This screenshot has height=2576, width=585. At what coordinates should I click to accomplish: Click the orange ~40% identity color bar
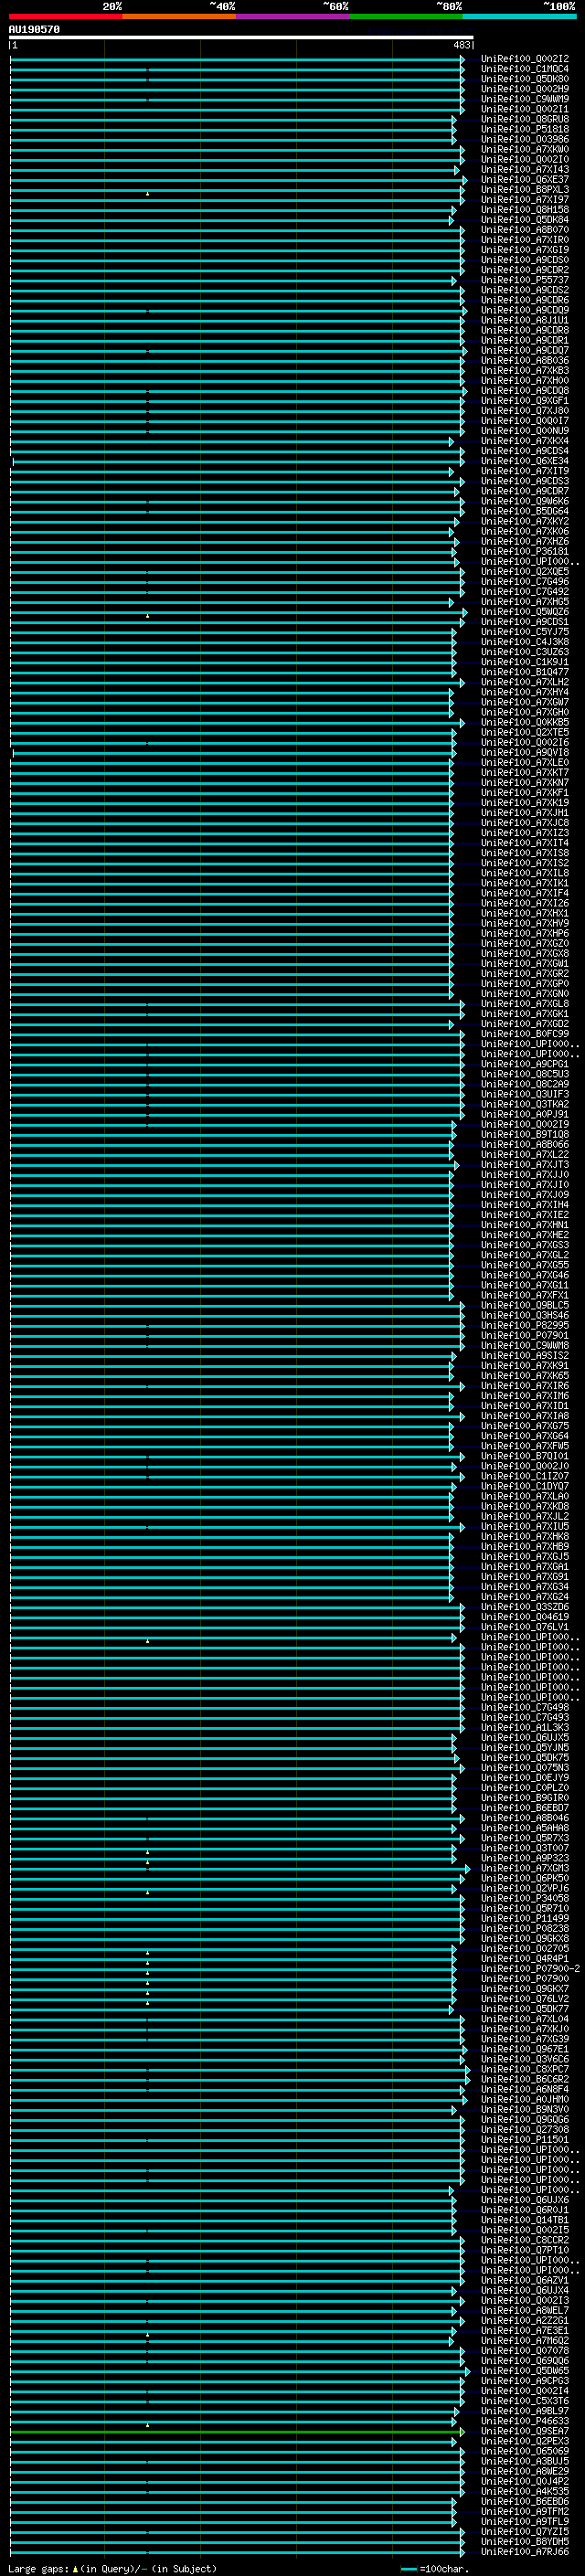coord(178,16)
